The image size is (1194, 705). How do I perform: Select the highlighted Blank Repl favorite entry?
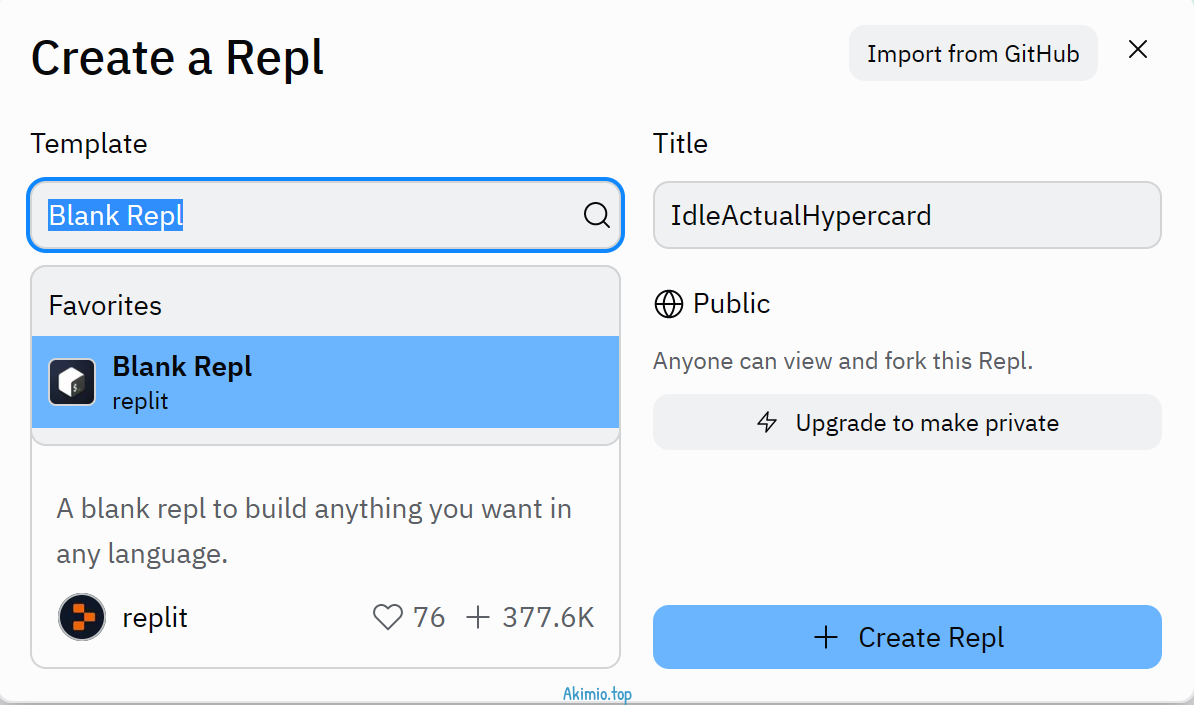coord(325,381)
